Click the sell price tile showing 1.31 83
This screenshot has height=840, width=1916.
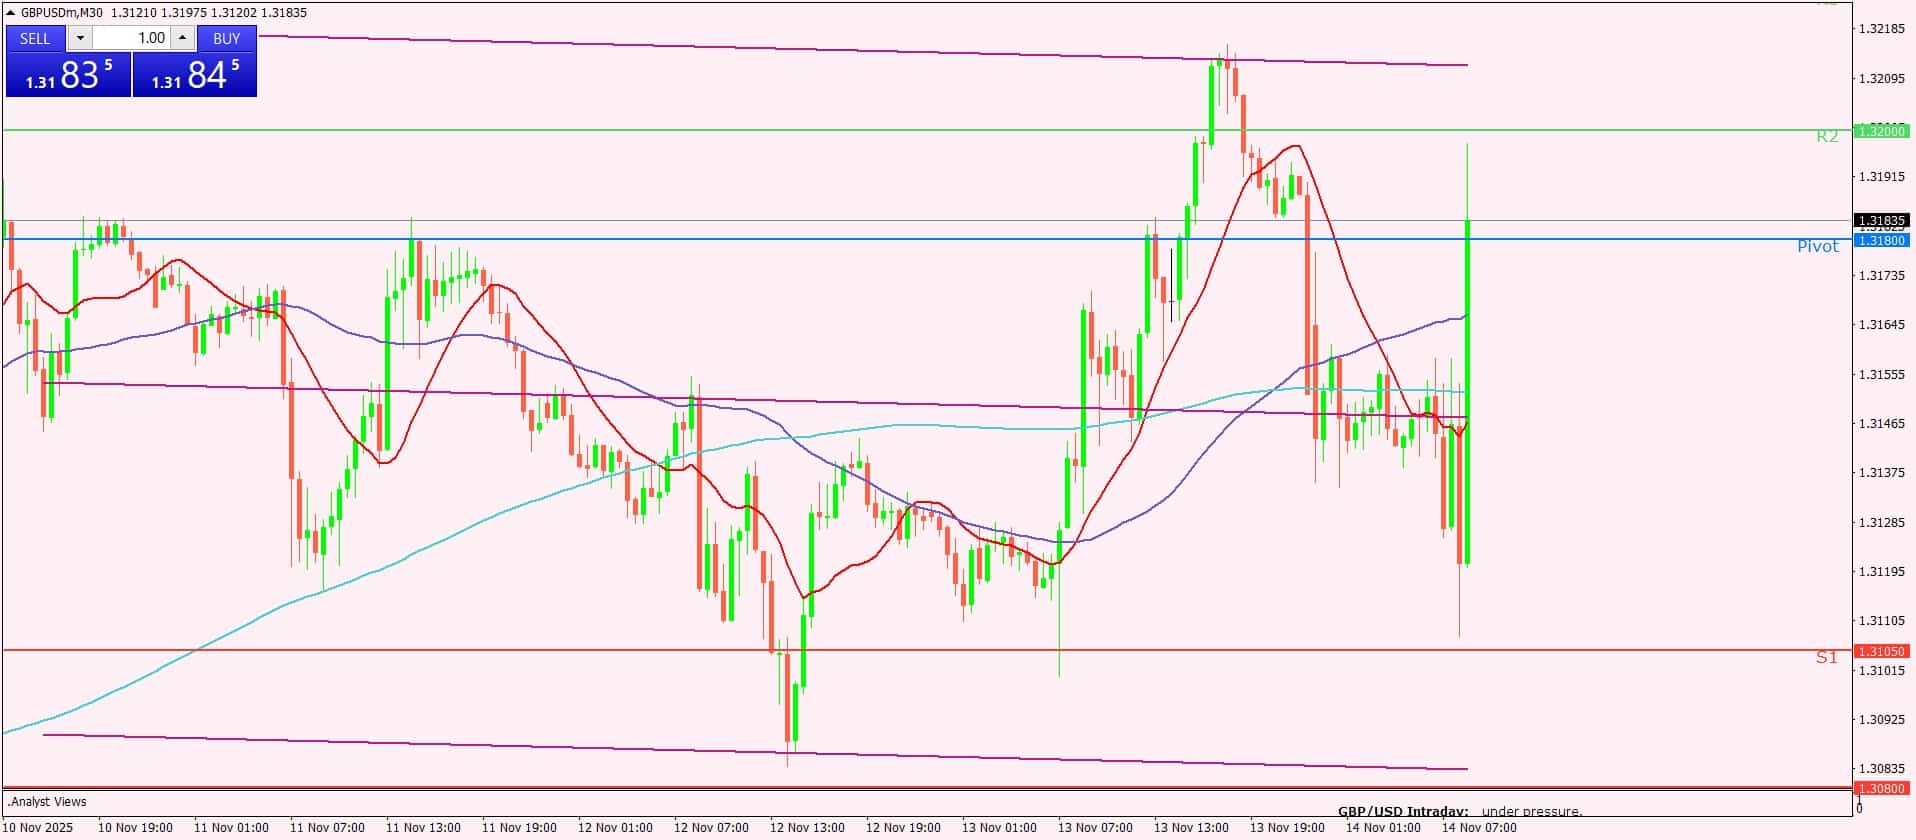(x=68, y=75)
